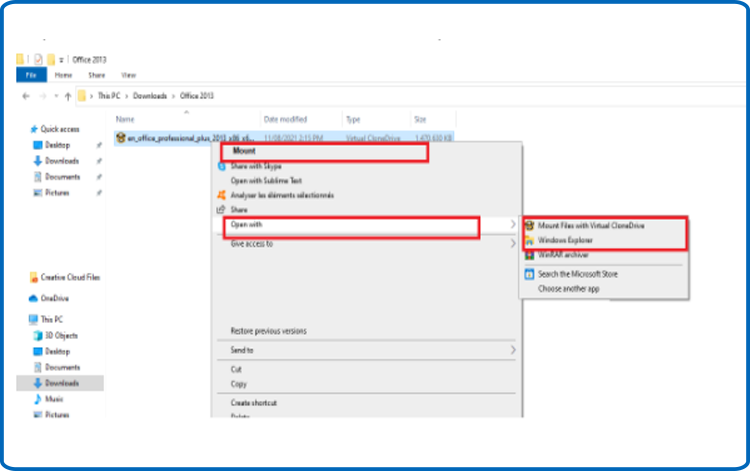750x471 pixels.
Task: Click the Microsoft Store bag icon
Action: [529, 274]
